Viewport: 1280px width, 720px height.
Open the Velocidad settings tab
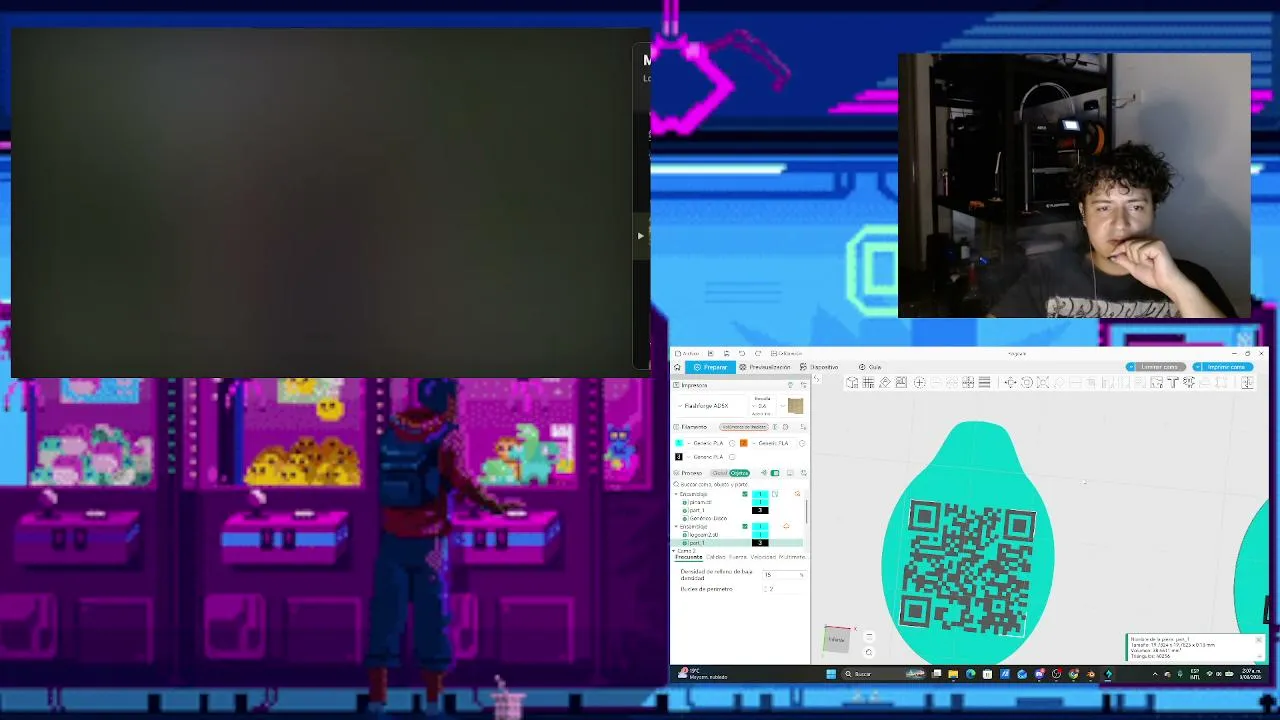(x=763, y=557)
